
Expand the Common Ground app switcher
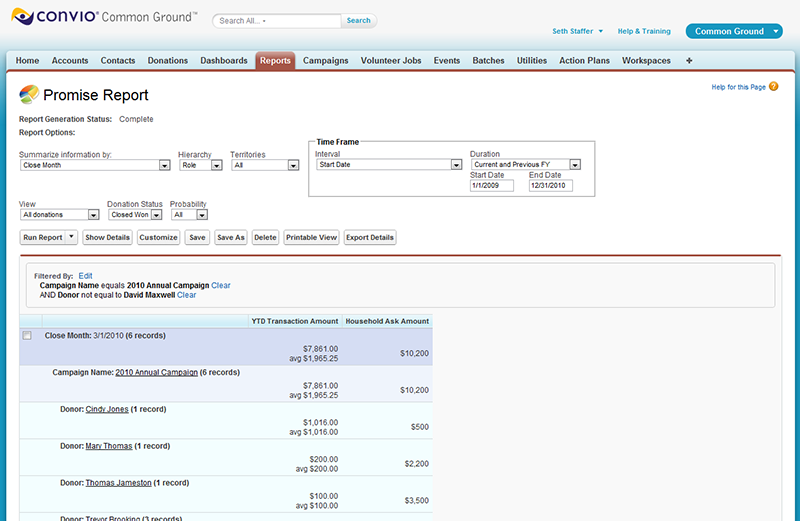click(777, 31)
